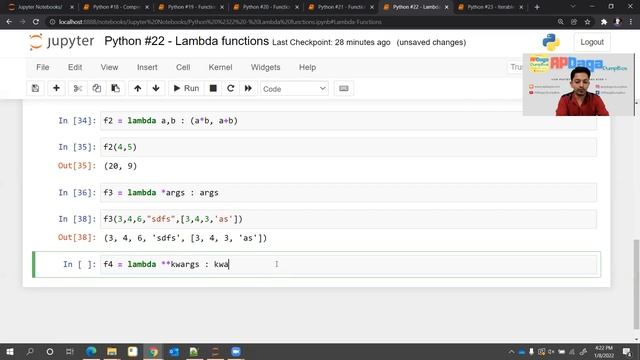Image resolution: width=640 pixels, height=360 pixels.
Task: Bookmark this page with the star icon
Action: 587,22
